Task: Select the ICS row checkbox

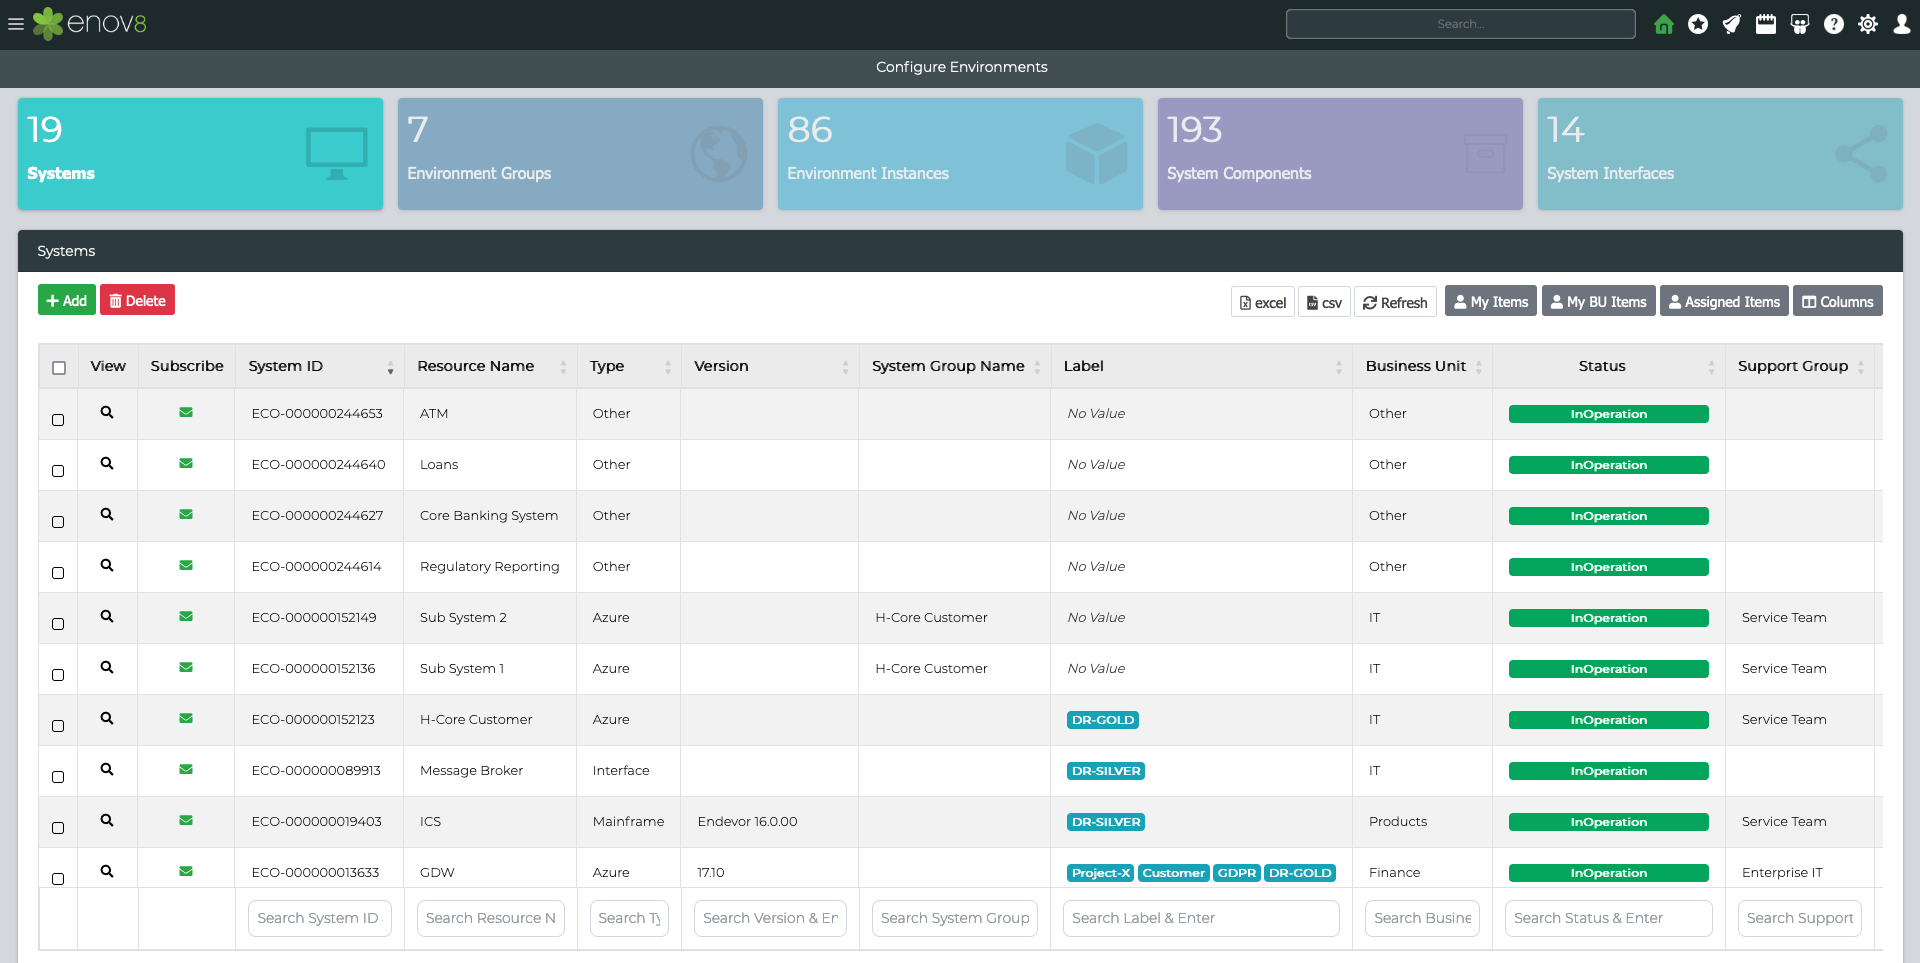Action: pyautogui.click(x=58, y=828)
